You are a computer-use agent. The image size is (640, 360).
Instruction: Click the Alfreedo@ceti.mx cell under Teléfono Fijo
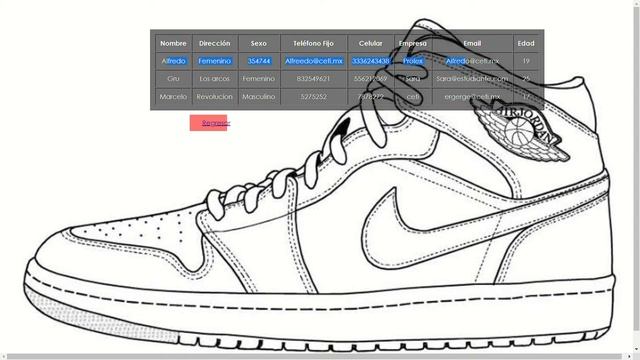[x=313, y=61]
